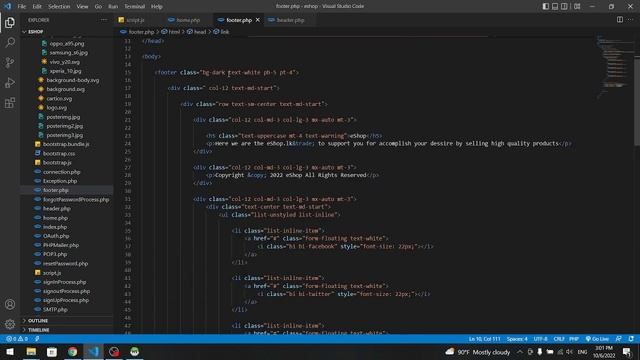
Task: Open Source Control view
Action: tap(10, 62)
